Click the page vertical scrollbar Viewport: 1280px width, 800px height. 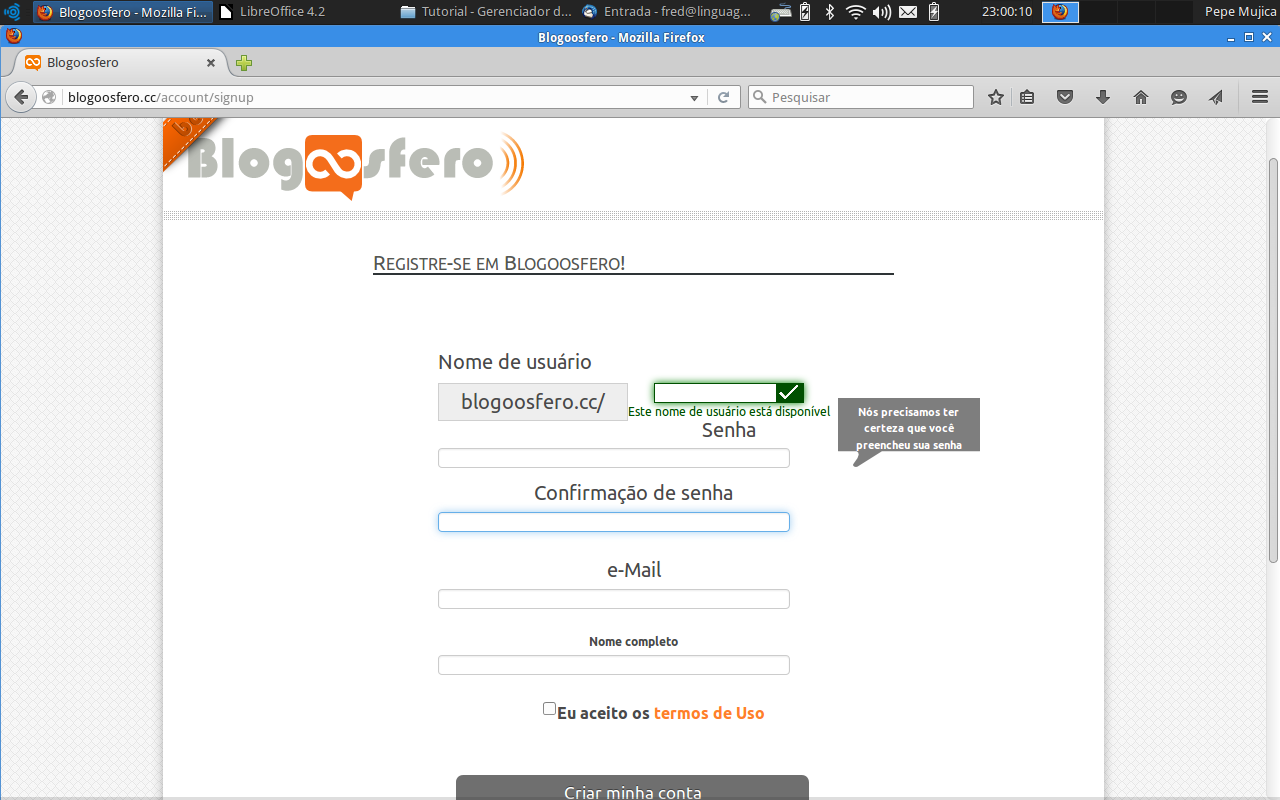(1273, 360)
